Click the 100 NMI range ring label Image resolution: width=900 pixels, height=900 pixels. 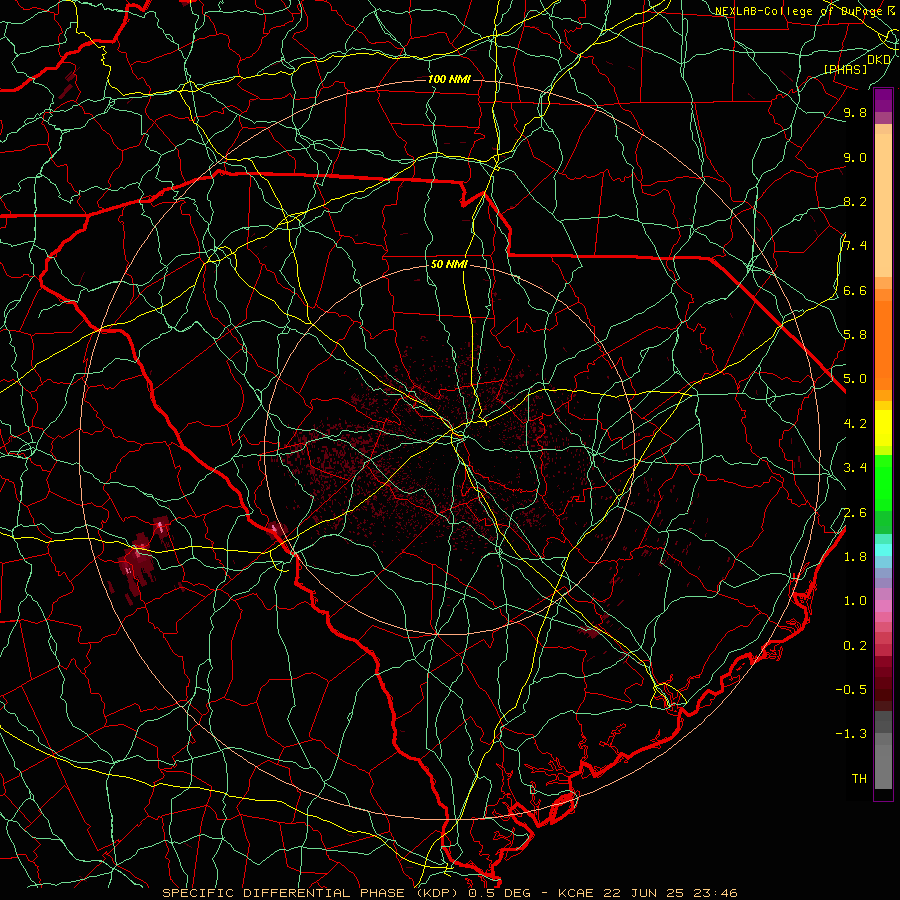pyautogui.click(x=449, y=79)
